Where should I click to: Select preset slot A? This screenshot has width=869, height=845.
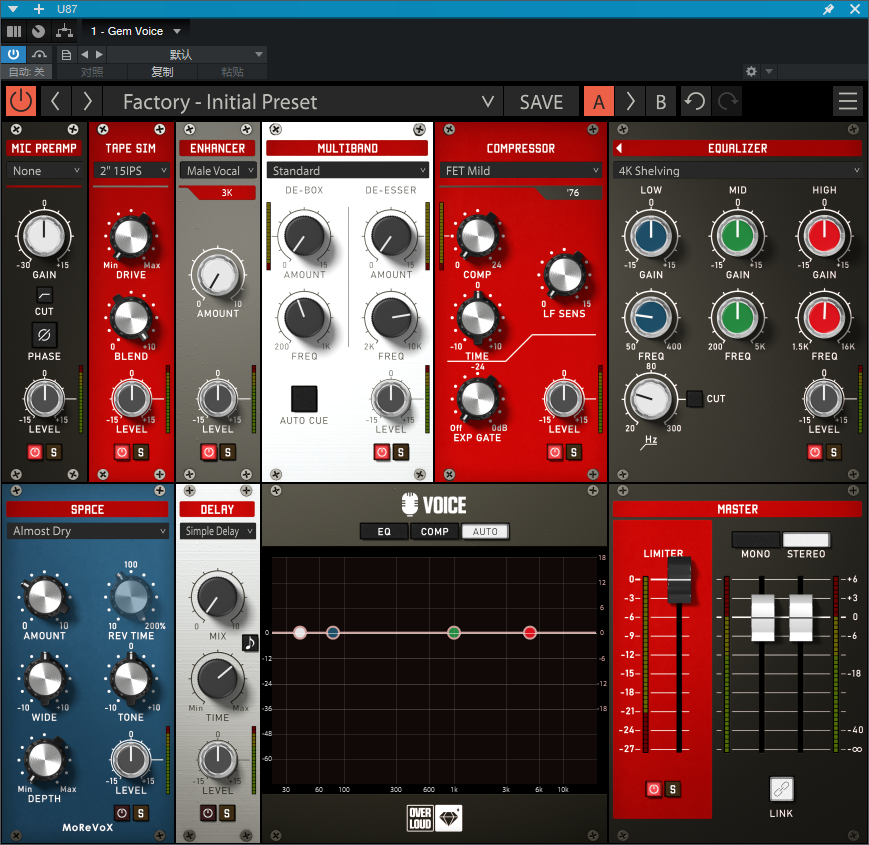pyautogui.click(x=599, y=101)
